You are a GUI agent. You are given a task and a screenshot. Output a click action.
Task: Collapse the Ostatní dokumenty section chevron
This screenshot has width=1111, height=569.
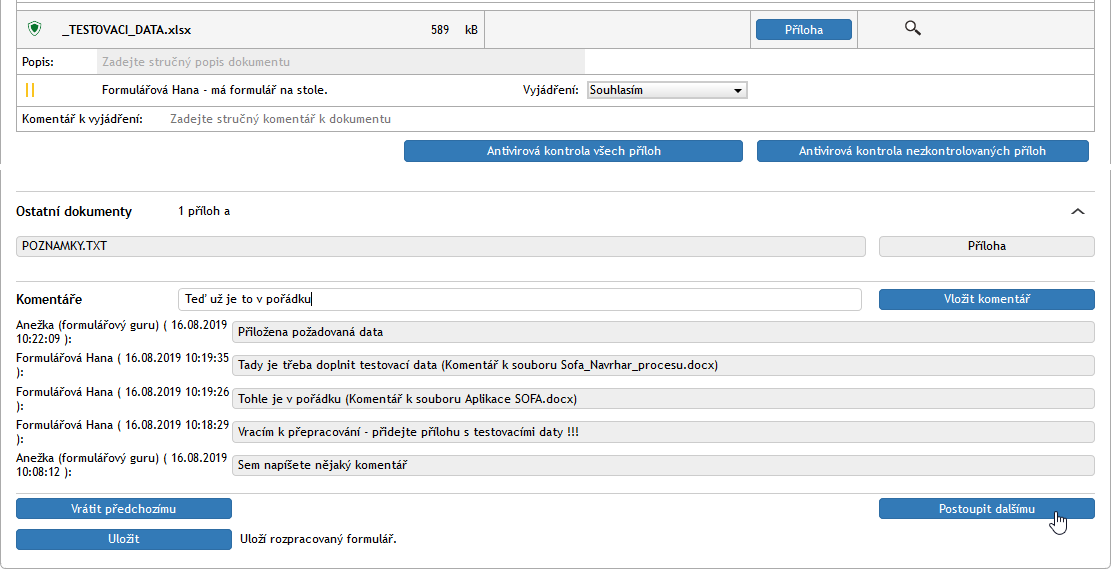click(1077, 212)
